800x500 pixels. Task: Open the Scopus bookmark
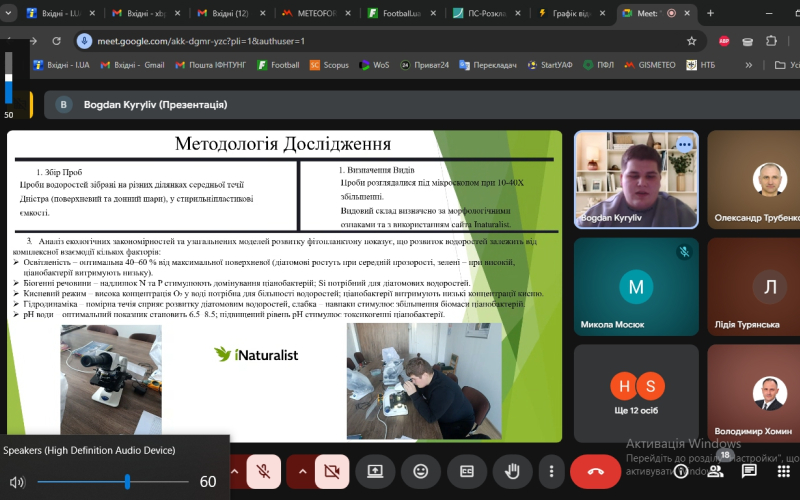(329, 65)
